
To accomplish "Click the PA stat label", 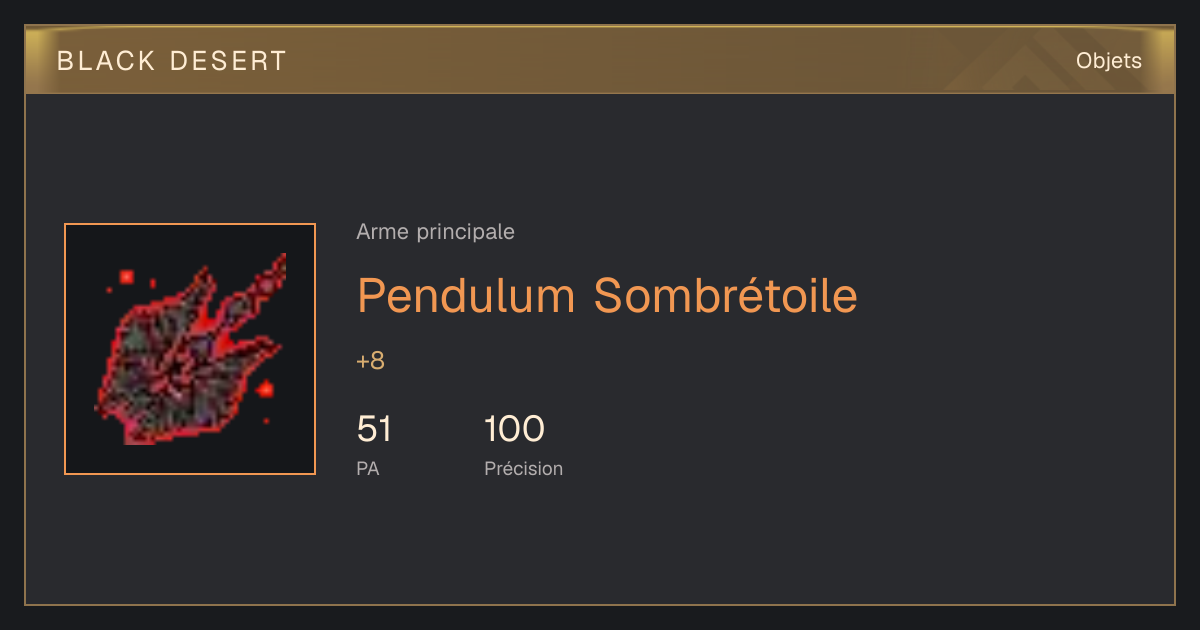I will click(x=368, y=468).
